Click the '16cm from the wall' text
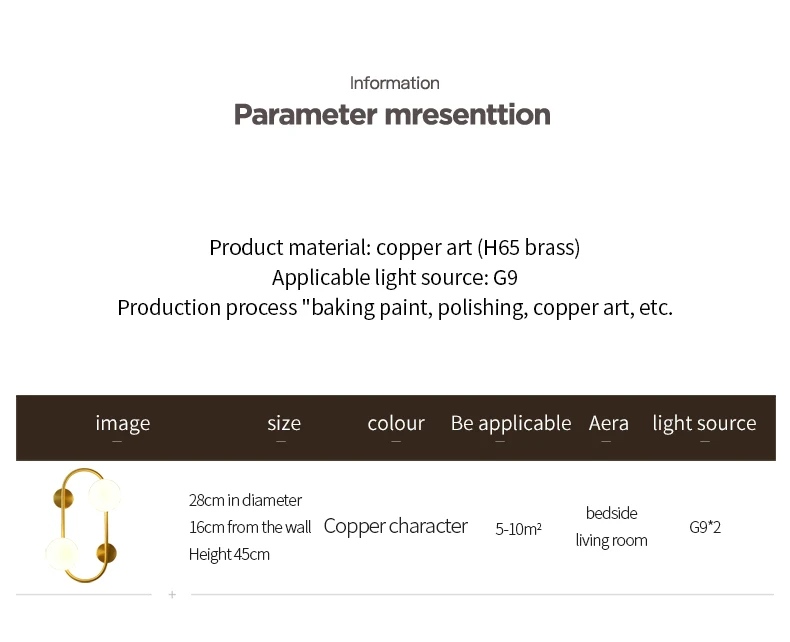 pos(250,527)
